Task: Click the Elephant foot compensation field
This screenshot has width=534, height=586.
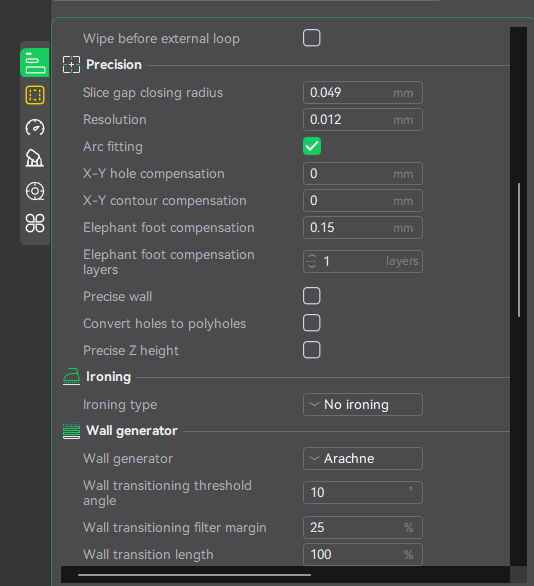Action: 363,228
